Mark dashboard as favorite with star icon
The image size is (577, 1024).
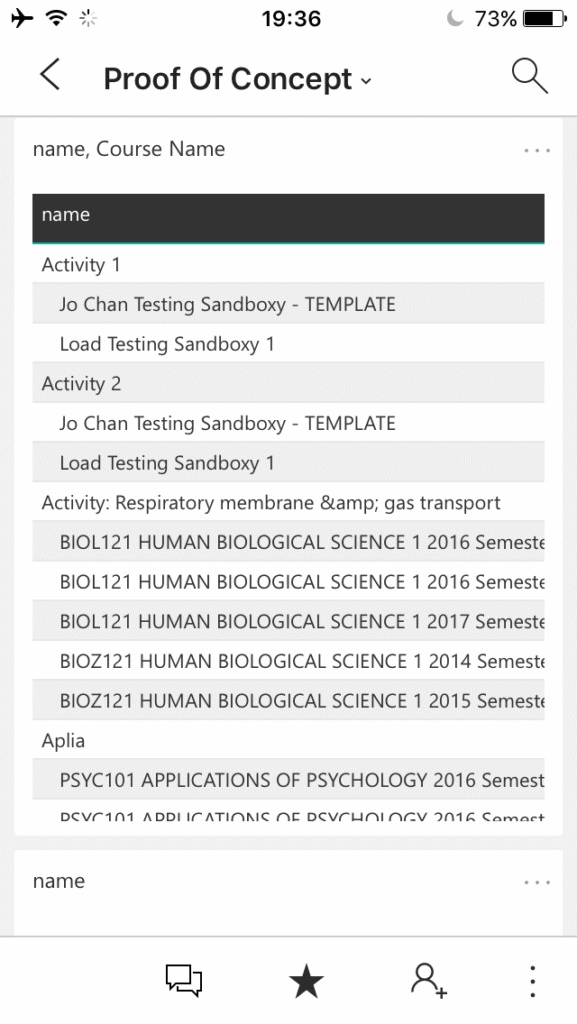pyautogui.click(x=306, y=982)
